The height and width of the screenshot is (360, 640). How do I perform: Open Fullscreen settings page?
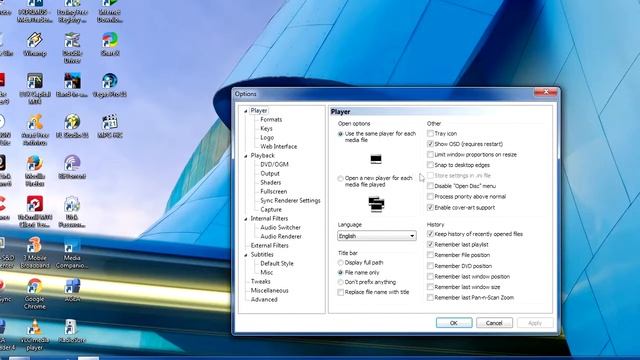click(x=273, y=191)
